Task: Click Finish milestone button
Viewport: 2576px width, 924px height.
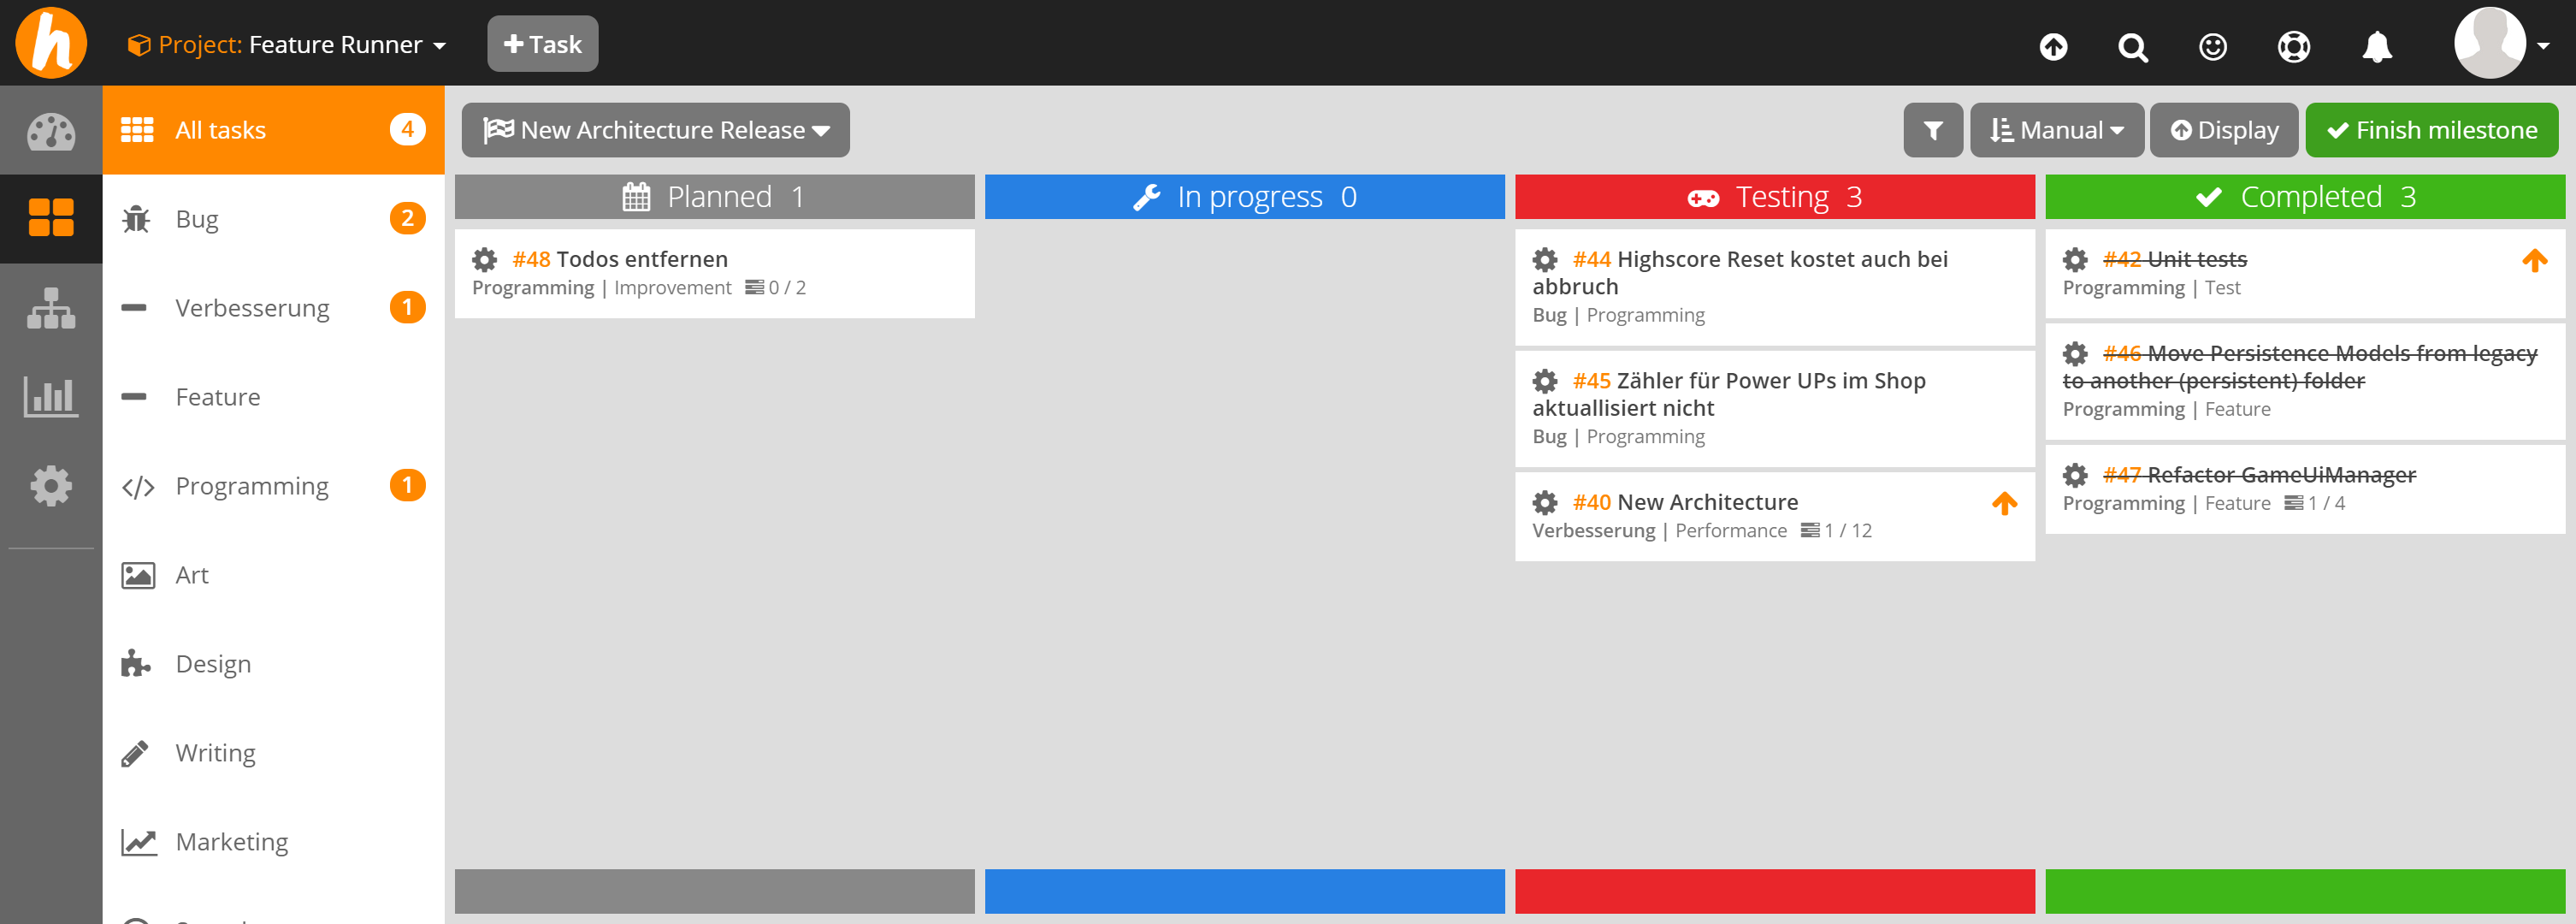Action: (2431, 130)
